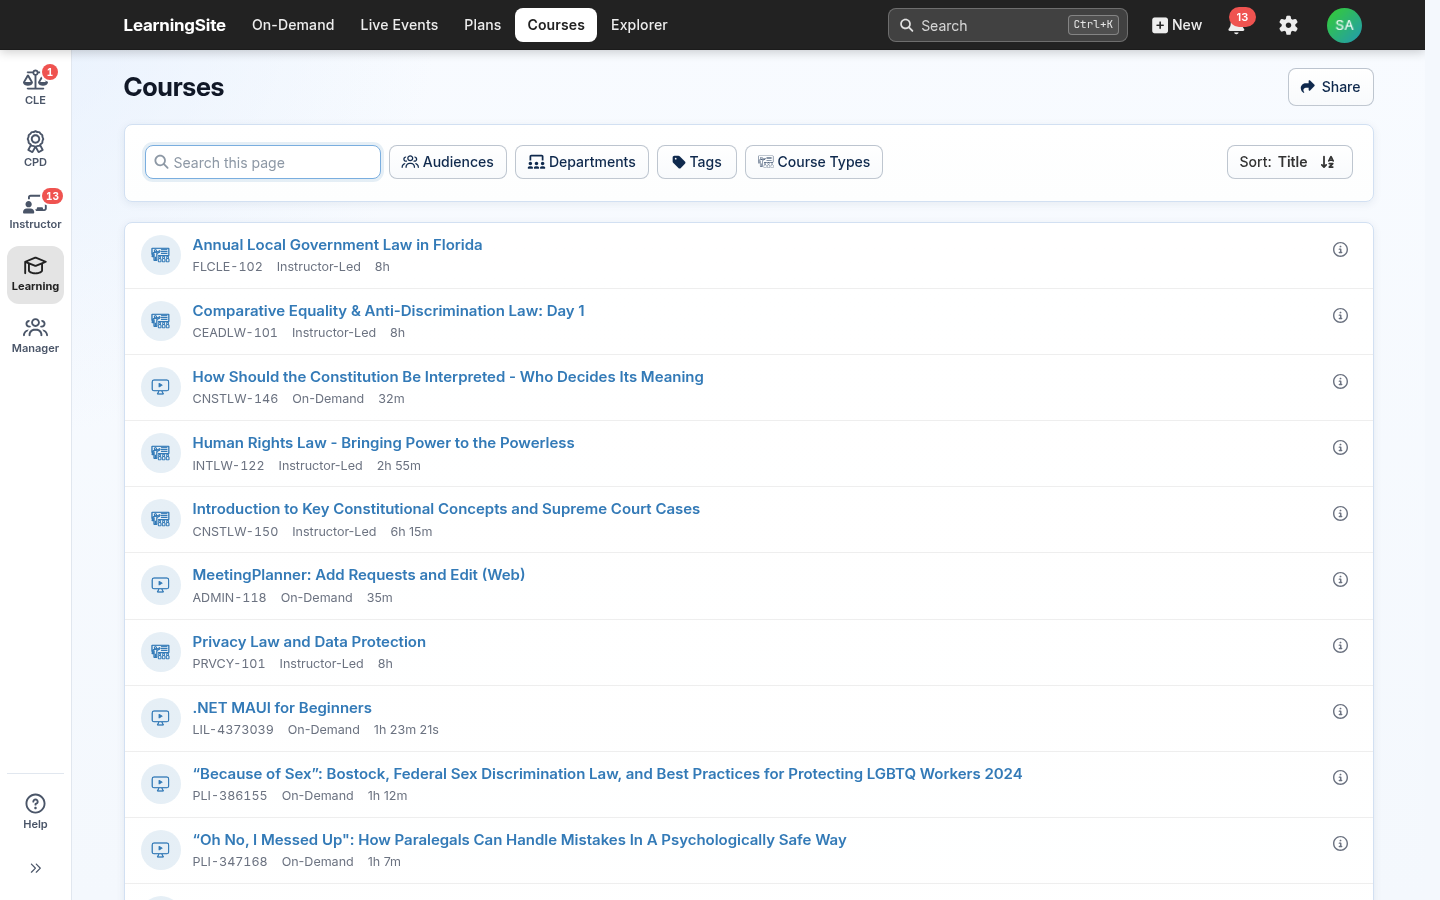
Task: Click instructor-led icon for Privacy Law
Action: coord(160,652)
